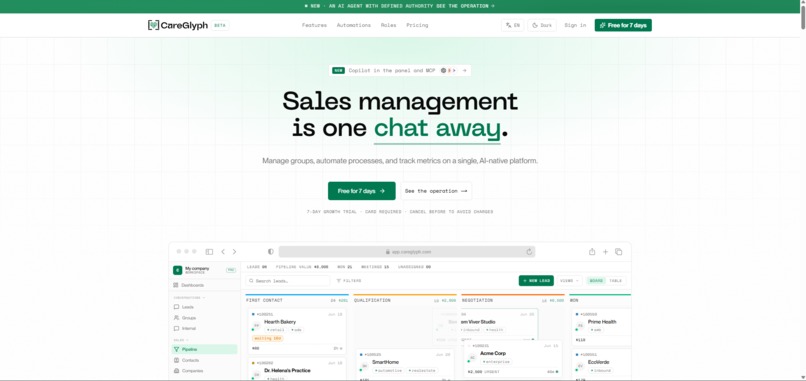Click the browser back chevron in preview

[223, 252]
